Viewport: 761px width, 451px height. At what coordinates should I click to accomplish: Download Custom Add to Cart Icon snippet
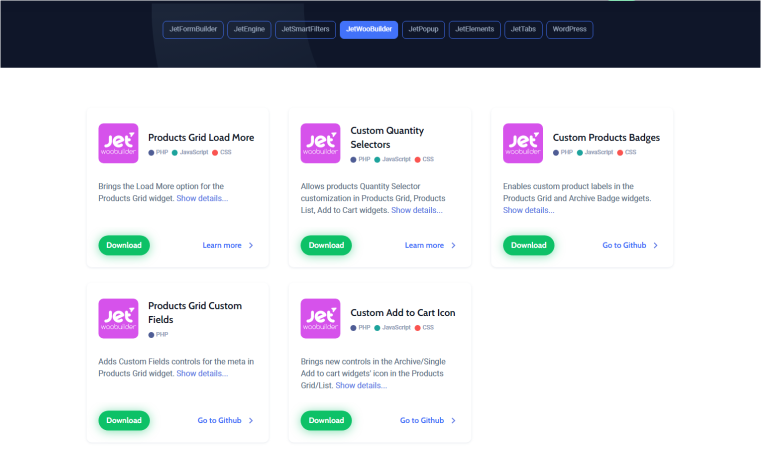tap(326, 420)
